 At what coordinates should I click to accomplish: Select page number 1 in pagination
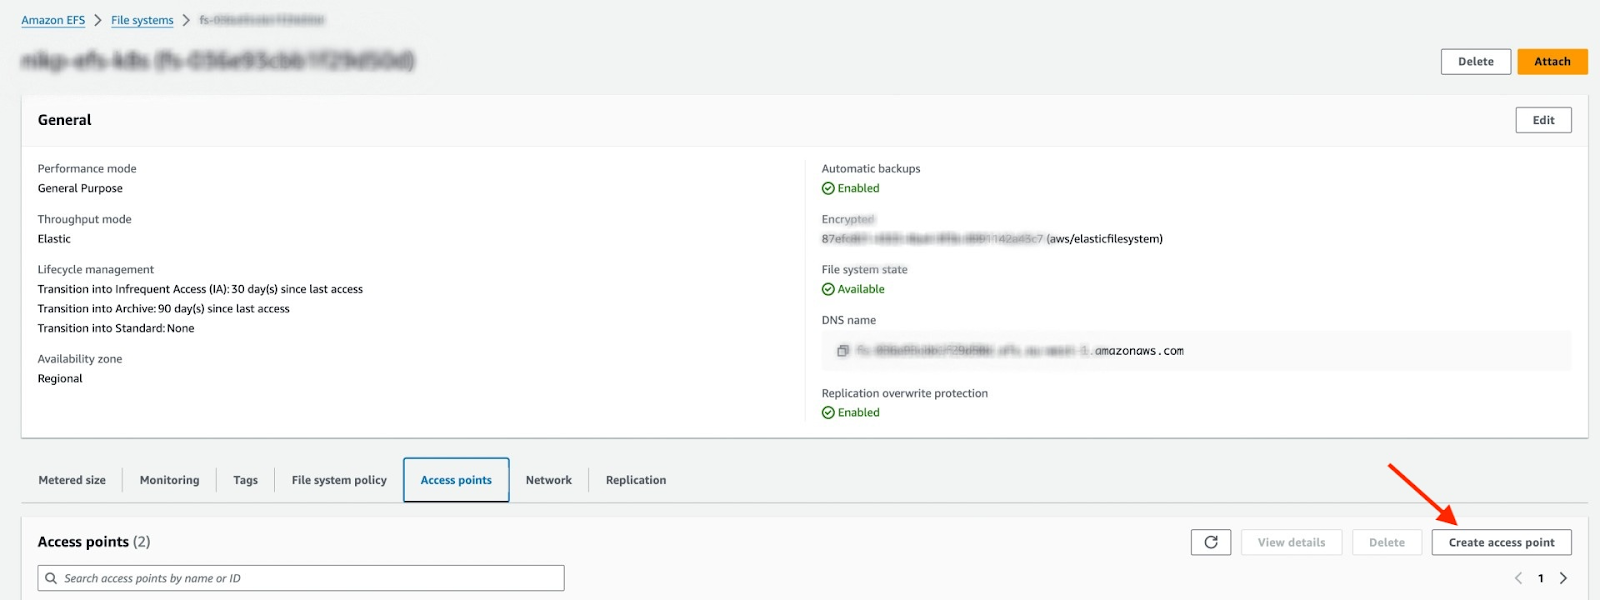pos(1541,578)
